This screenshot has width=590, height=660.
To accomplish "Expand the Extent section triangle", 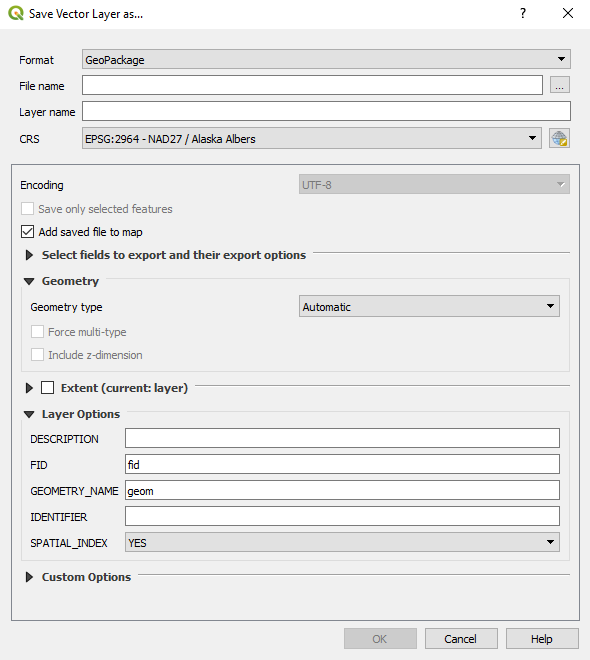I will (x=29, y=388).
